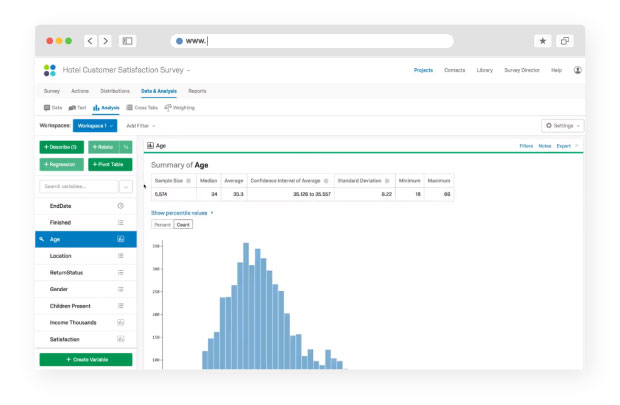620x405 pixels.
Task: Click Show percentile values link
Action: 181,213
